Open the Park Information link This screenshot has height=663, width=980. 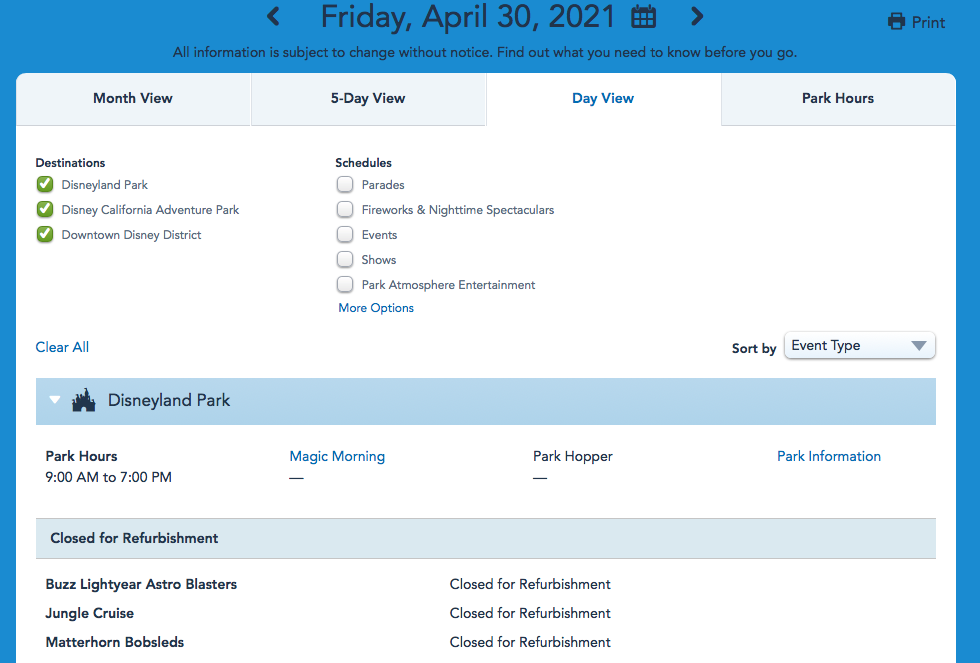coord(828,456)
